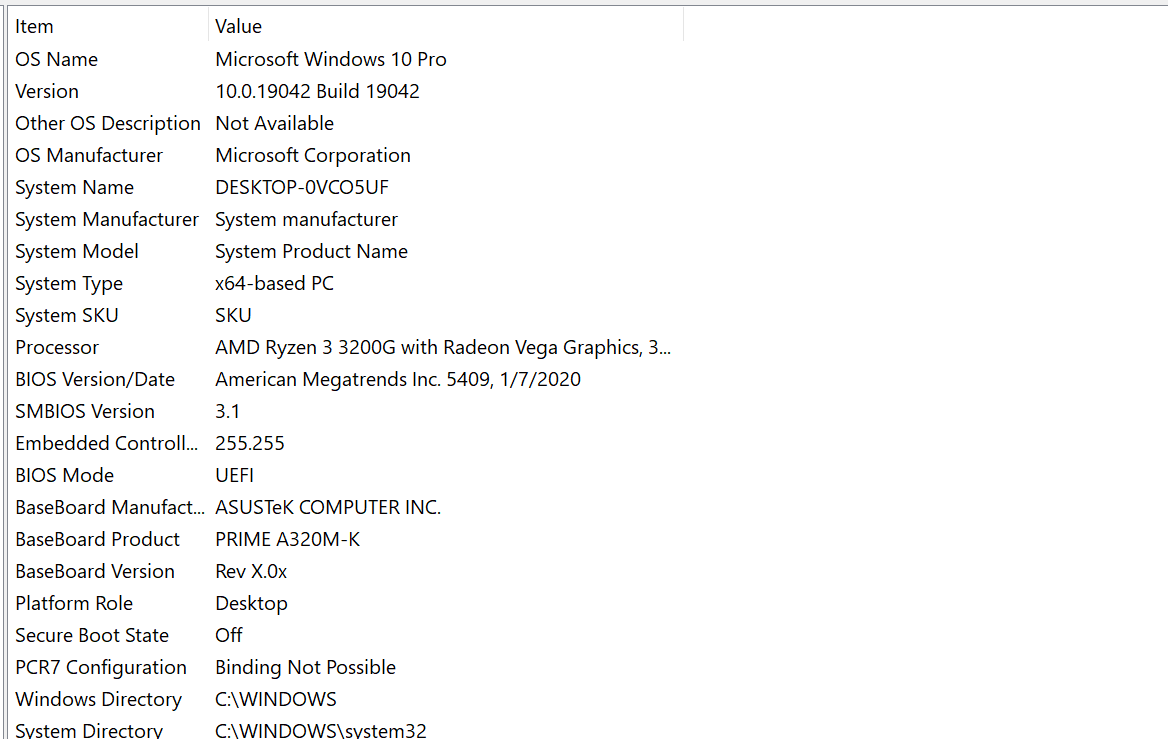This screenshot has width=1168, height=739.
Task: Select the Microsoft Corporation value
Action: point(313,156)
